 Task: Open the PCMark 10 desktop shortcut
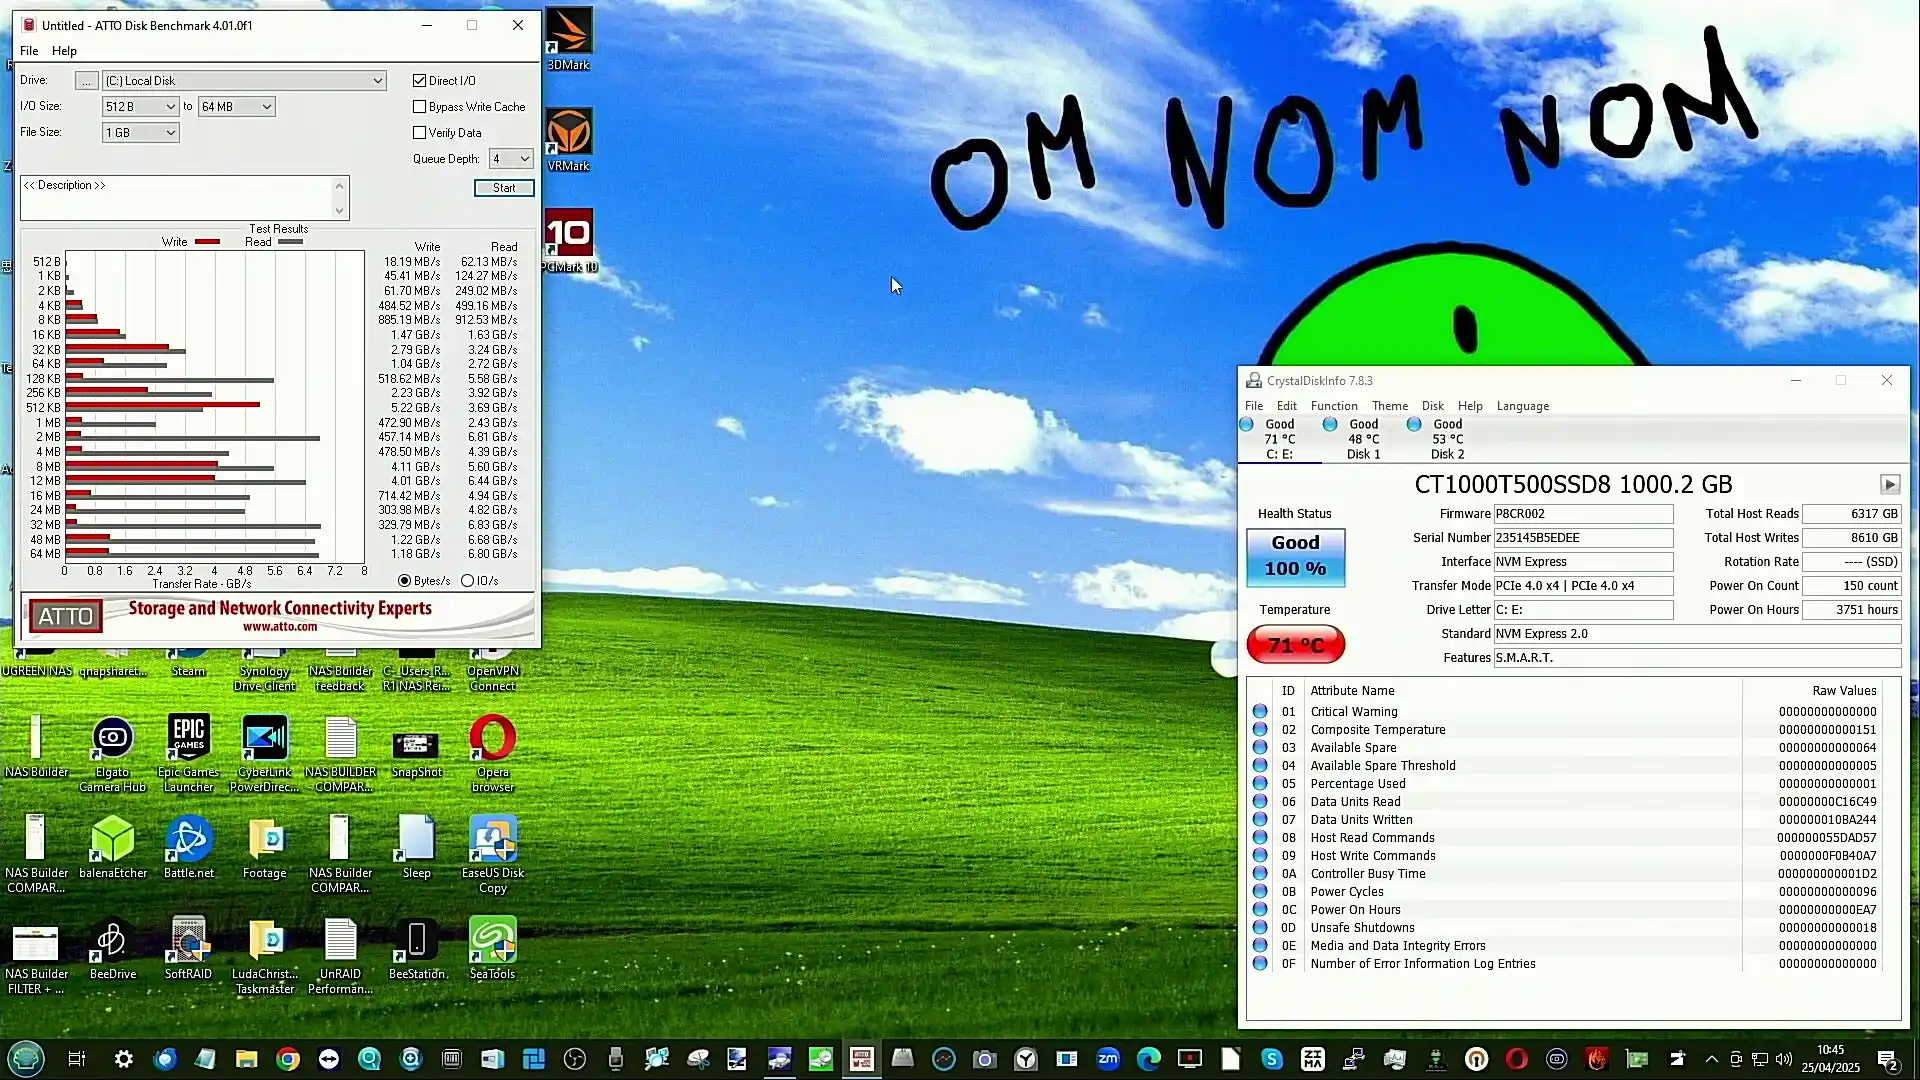pyautogui.click(x=569, y=241)
